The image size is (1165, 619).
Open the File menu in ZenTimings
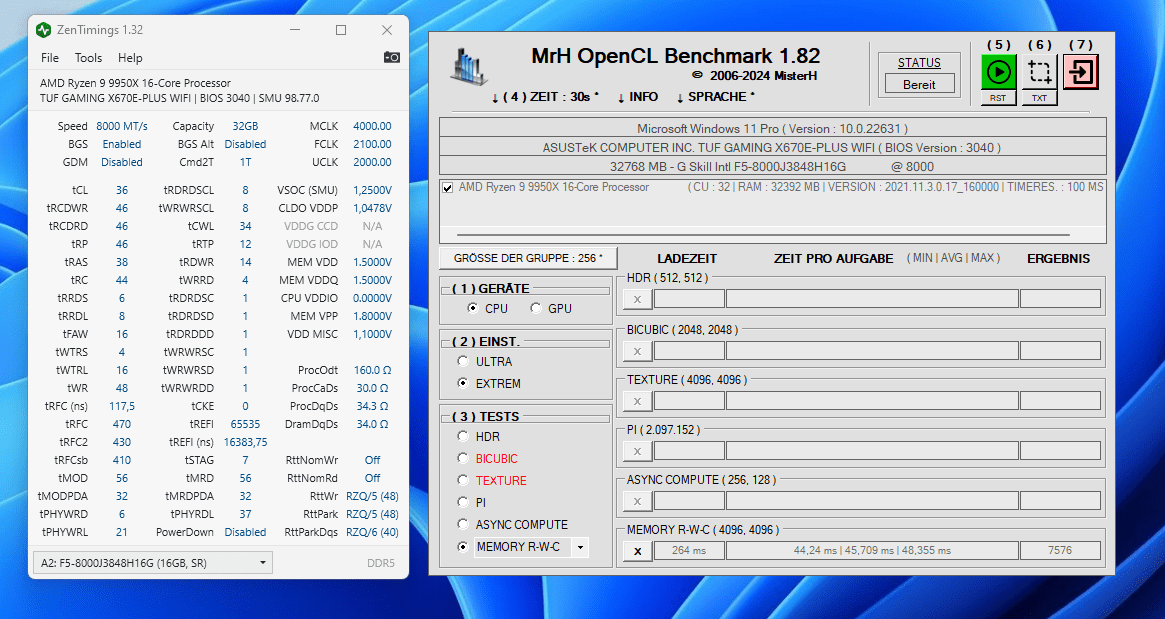tap(50, 57)
